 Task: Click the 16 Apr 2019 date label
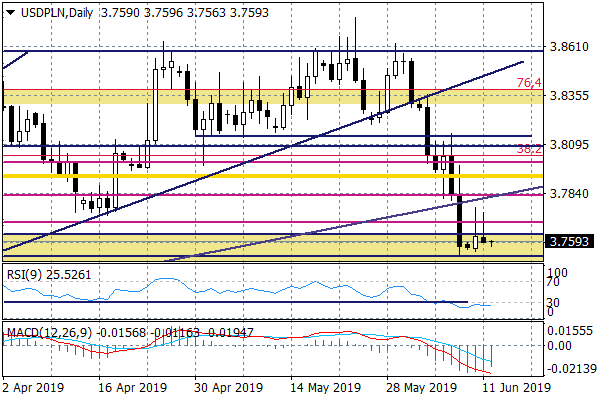(x=134, y=387)
